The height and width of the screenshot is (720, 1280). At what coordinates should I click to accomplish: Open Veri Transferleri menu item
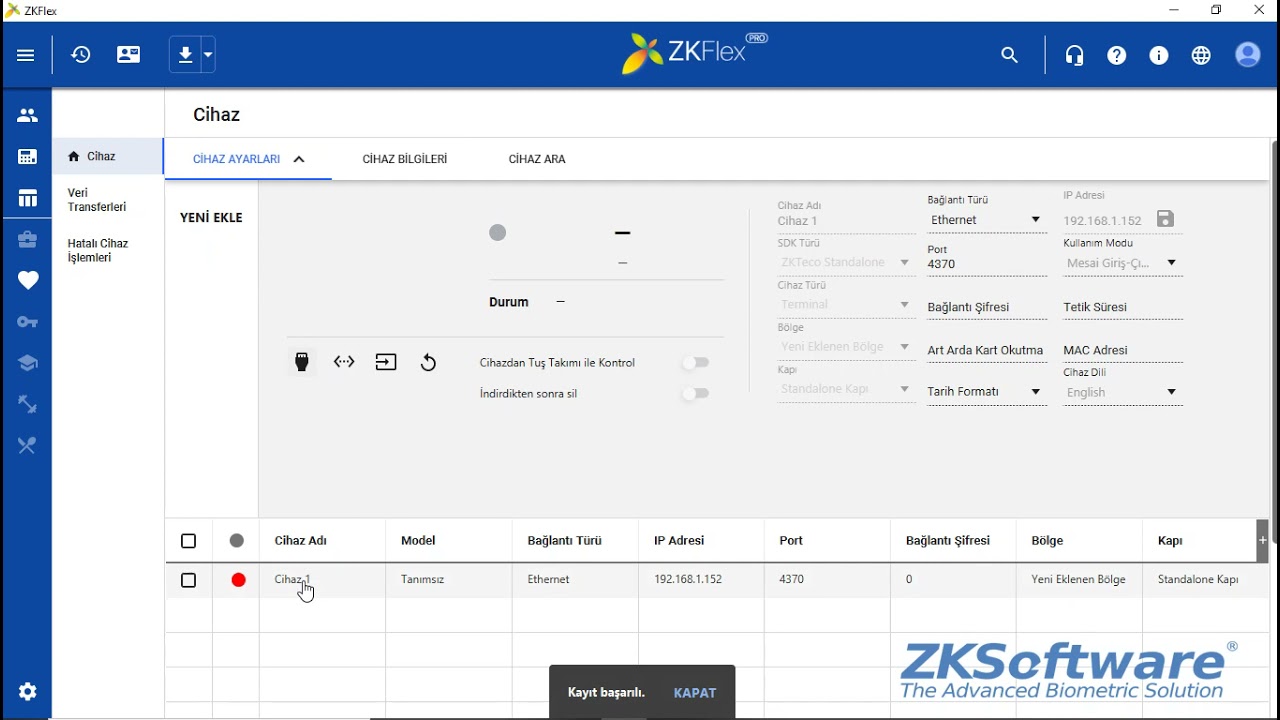tap(97, 200)
